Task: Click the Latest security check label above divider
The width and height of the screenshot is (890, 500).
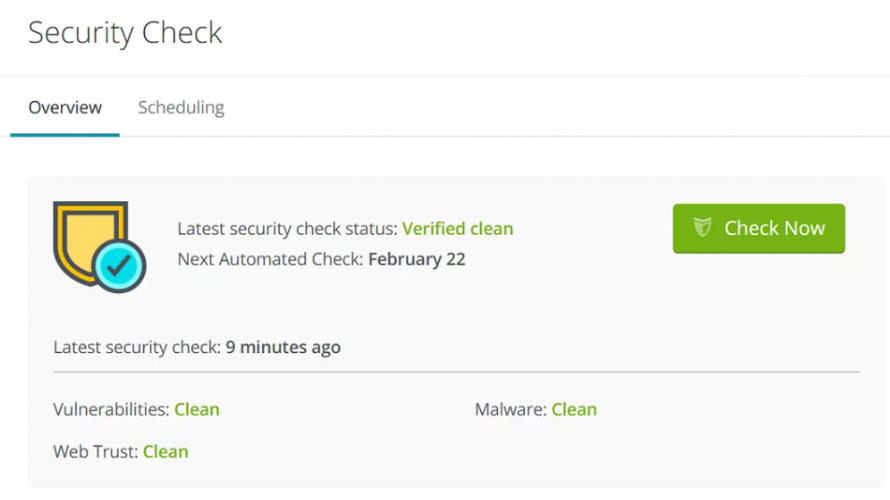Action: [x=137, y=348]
